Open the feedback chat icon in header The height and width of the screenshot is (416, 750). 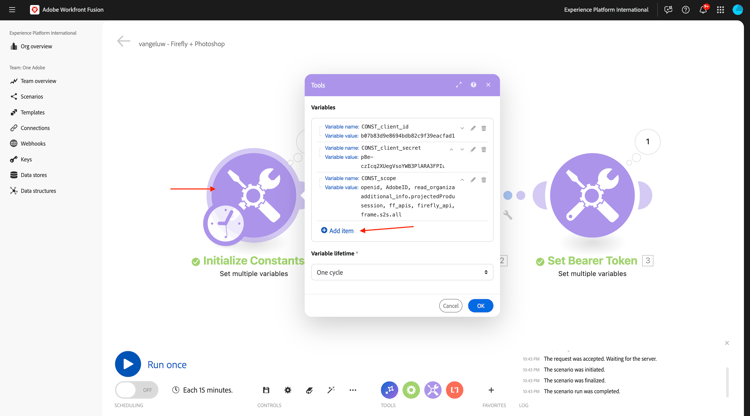(x=668, y=10)
